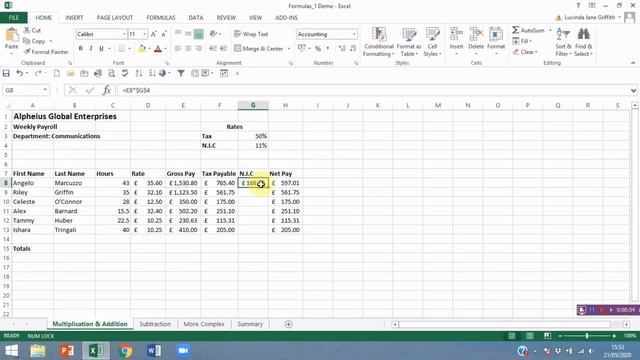Click the AutoSum sigma
This screenshot has width=640, height=360.
516,30
